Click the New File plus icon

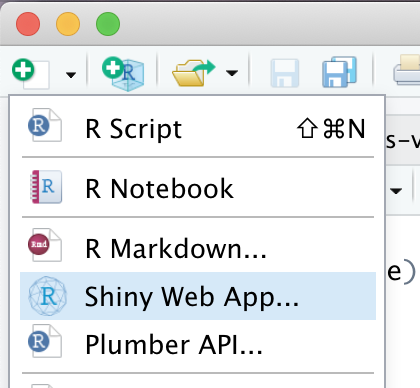[x=31, y=73]
